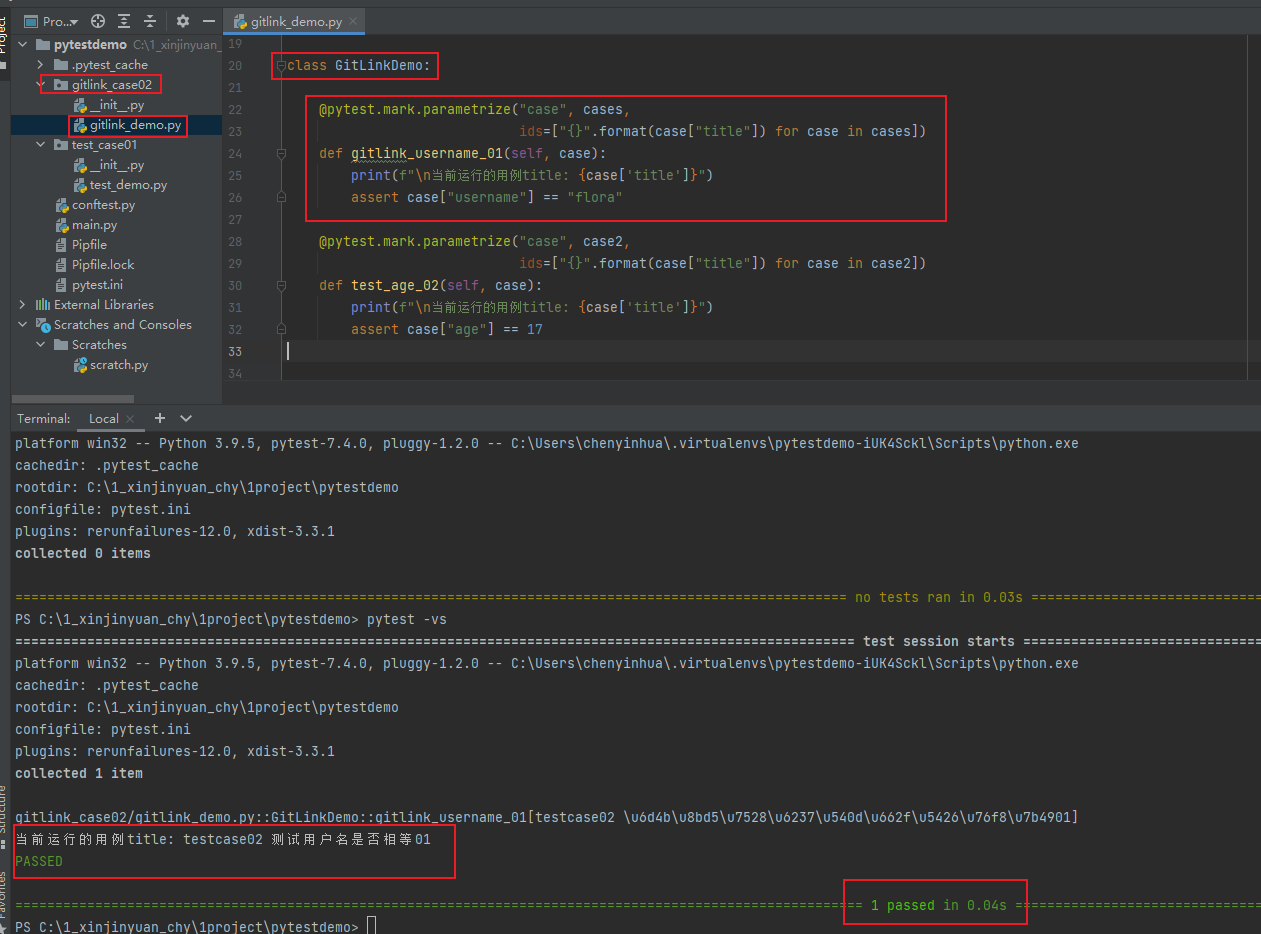The height and width of the screenshot is (934, 1261).
Task: Click Collapse All icon in Project toolbar
Action: point(150,21)
